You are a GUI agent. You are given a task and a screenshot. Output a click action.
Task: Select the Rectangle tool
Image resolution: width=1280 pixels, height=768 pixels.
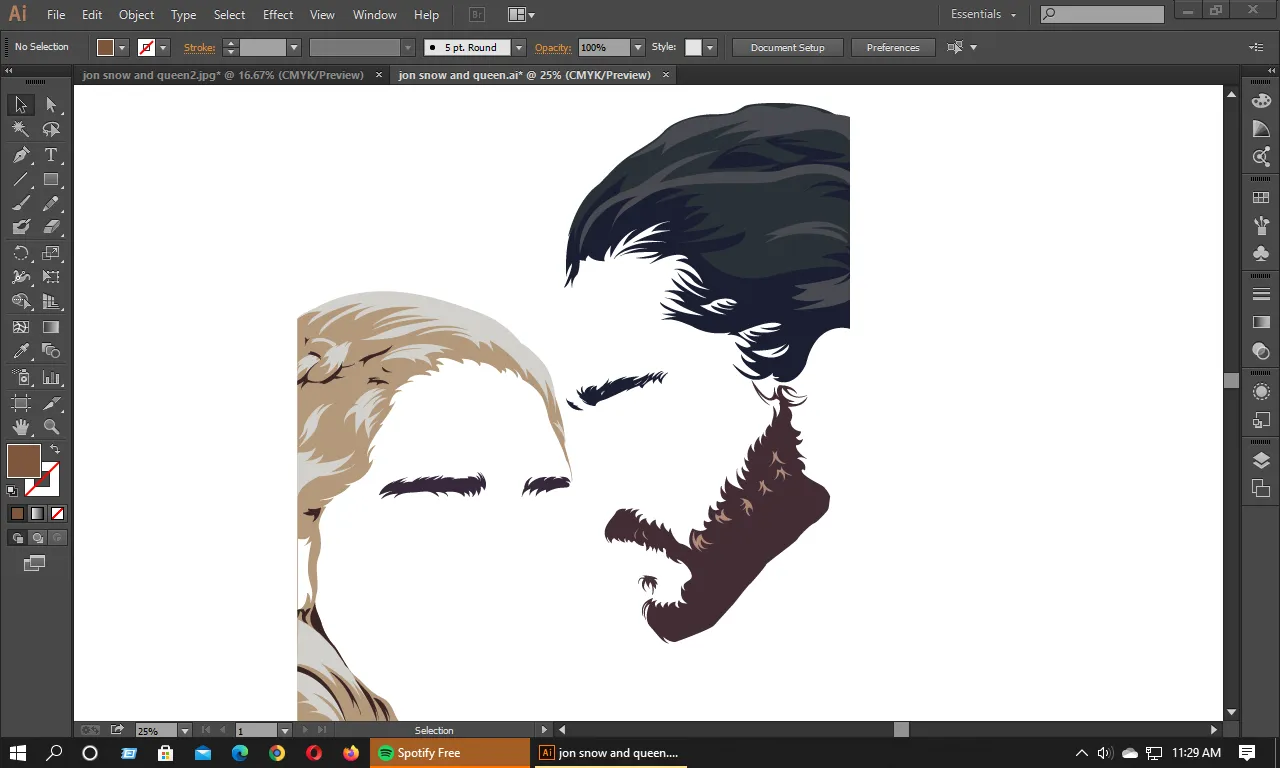[51, 180]
